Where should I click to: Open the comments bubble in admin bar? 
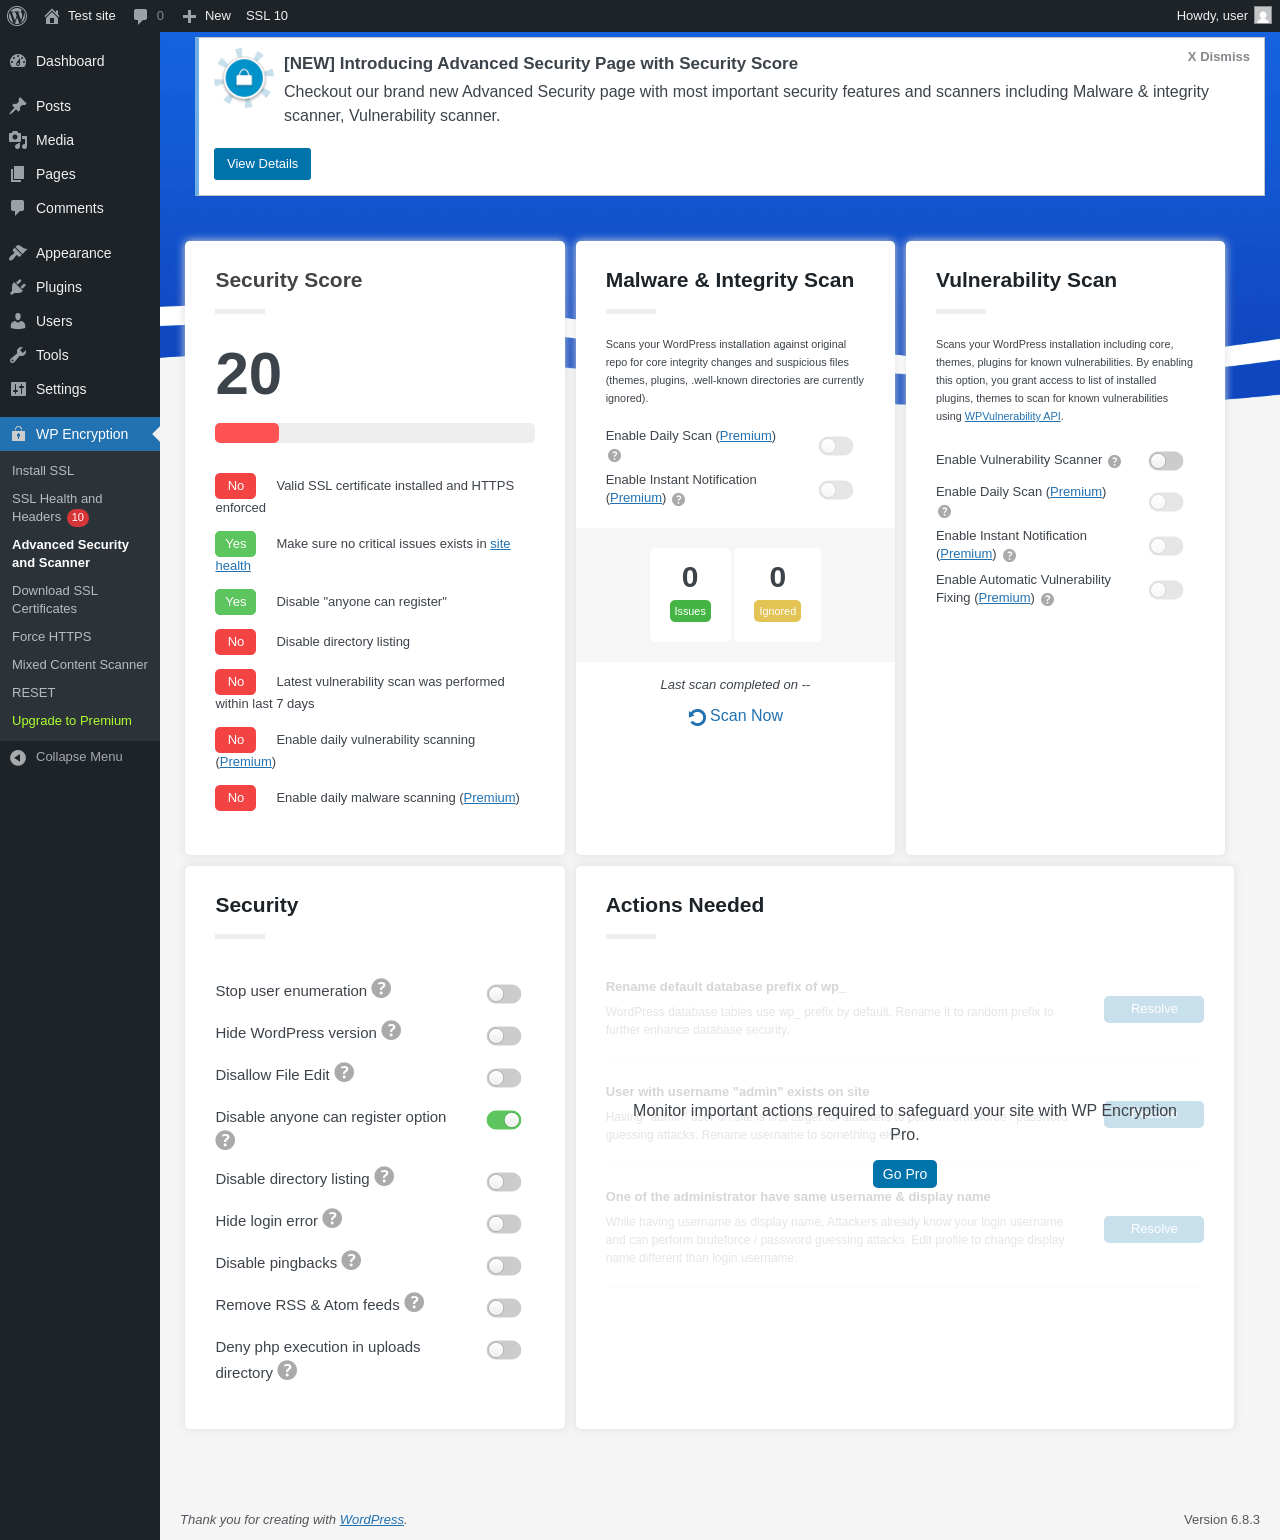141,16
